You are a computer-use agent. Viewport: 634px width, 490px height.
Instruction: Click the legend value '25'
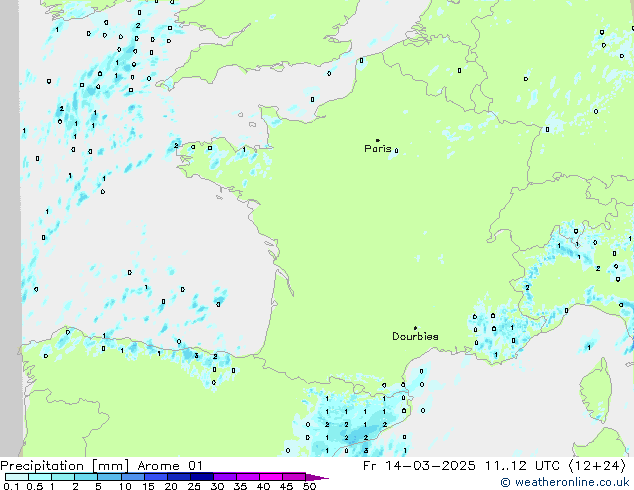click(194, 486)
